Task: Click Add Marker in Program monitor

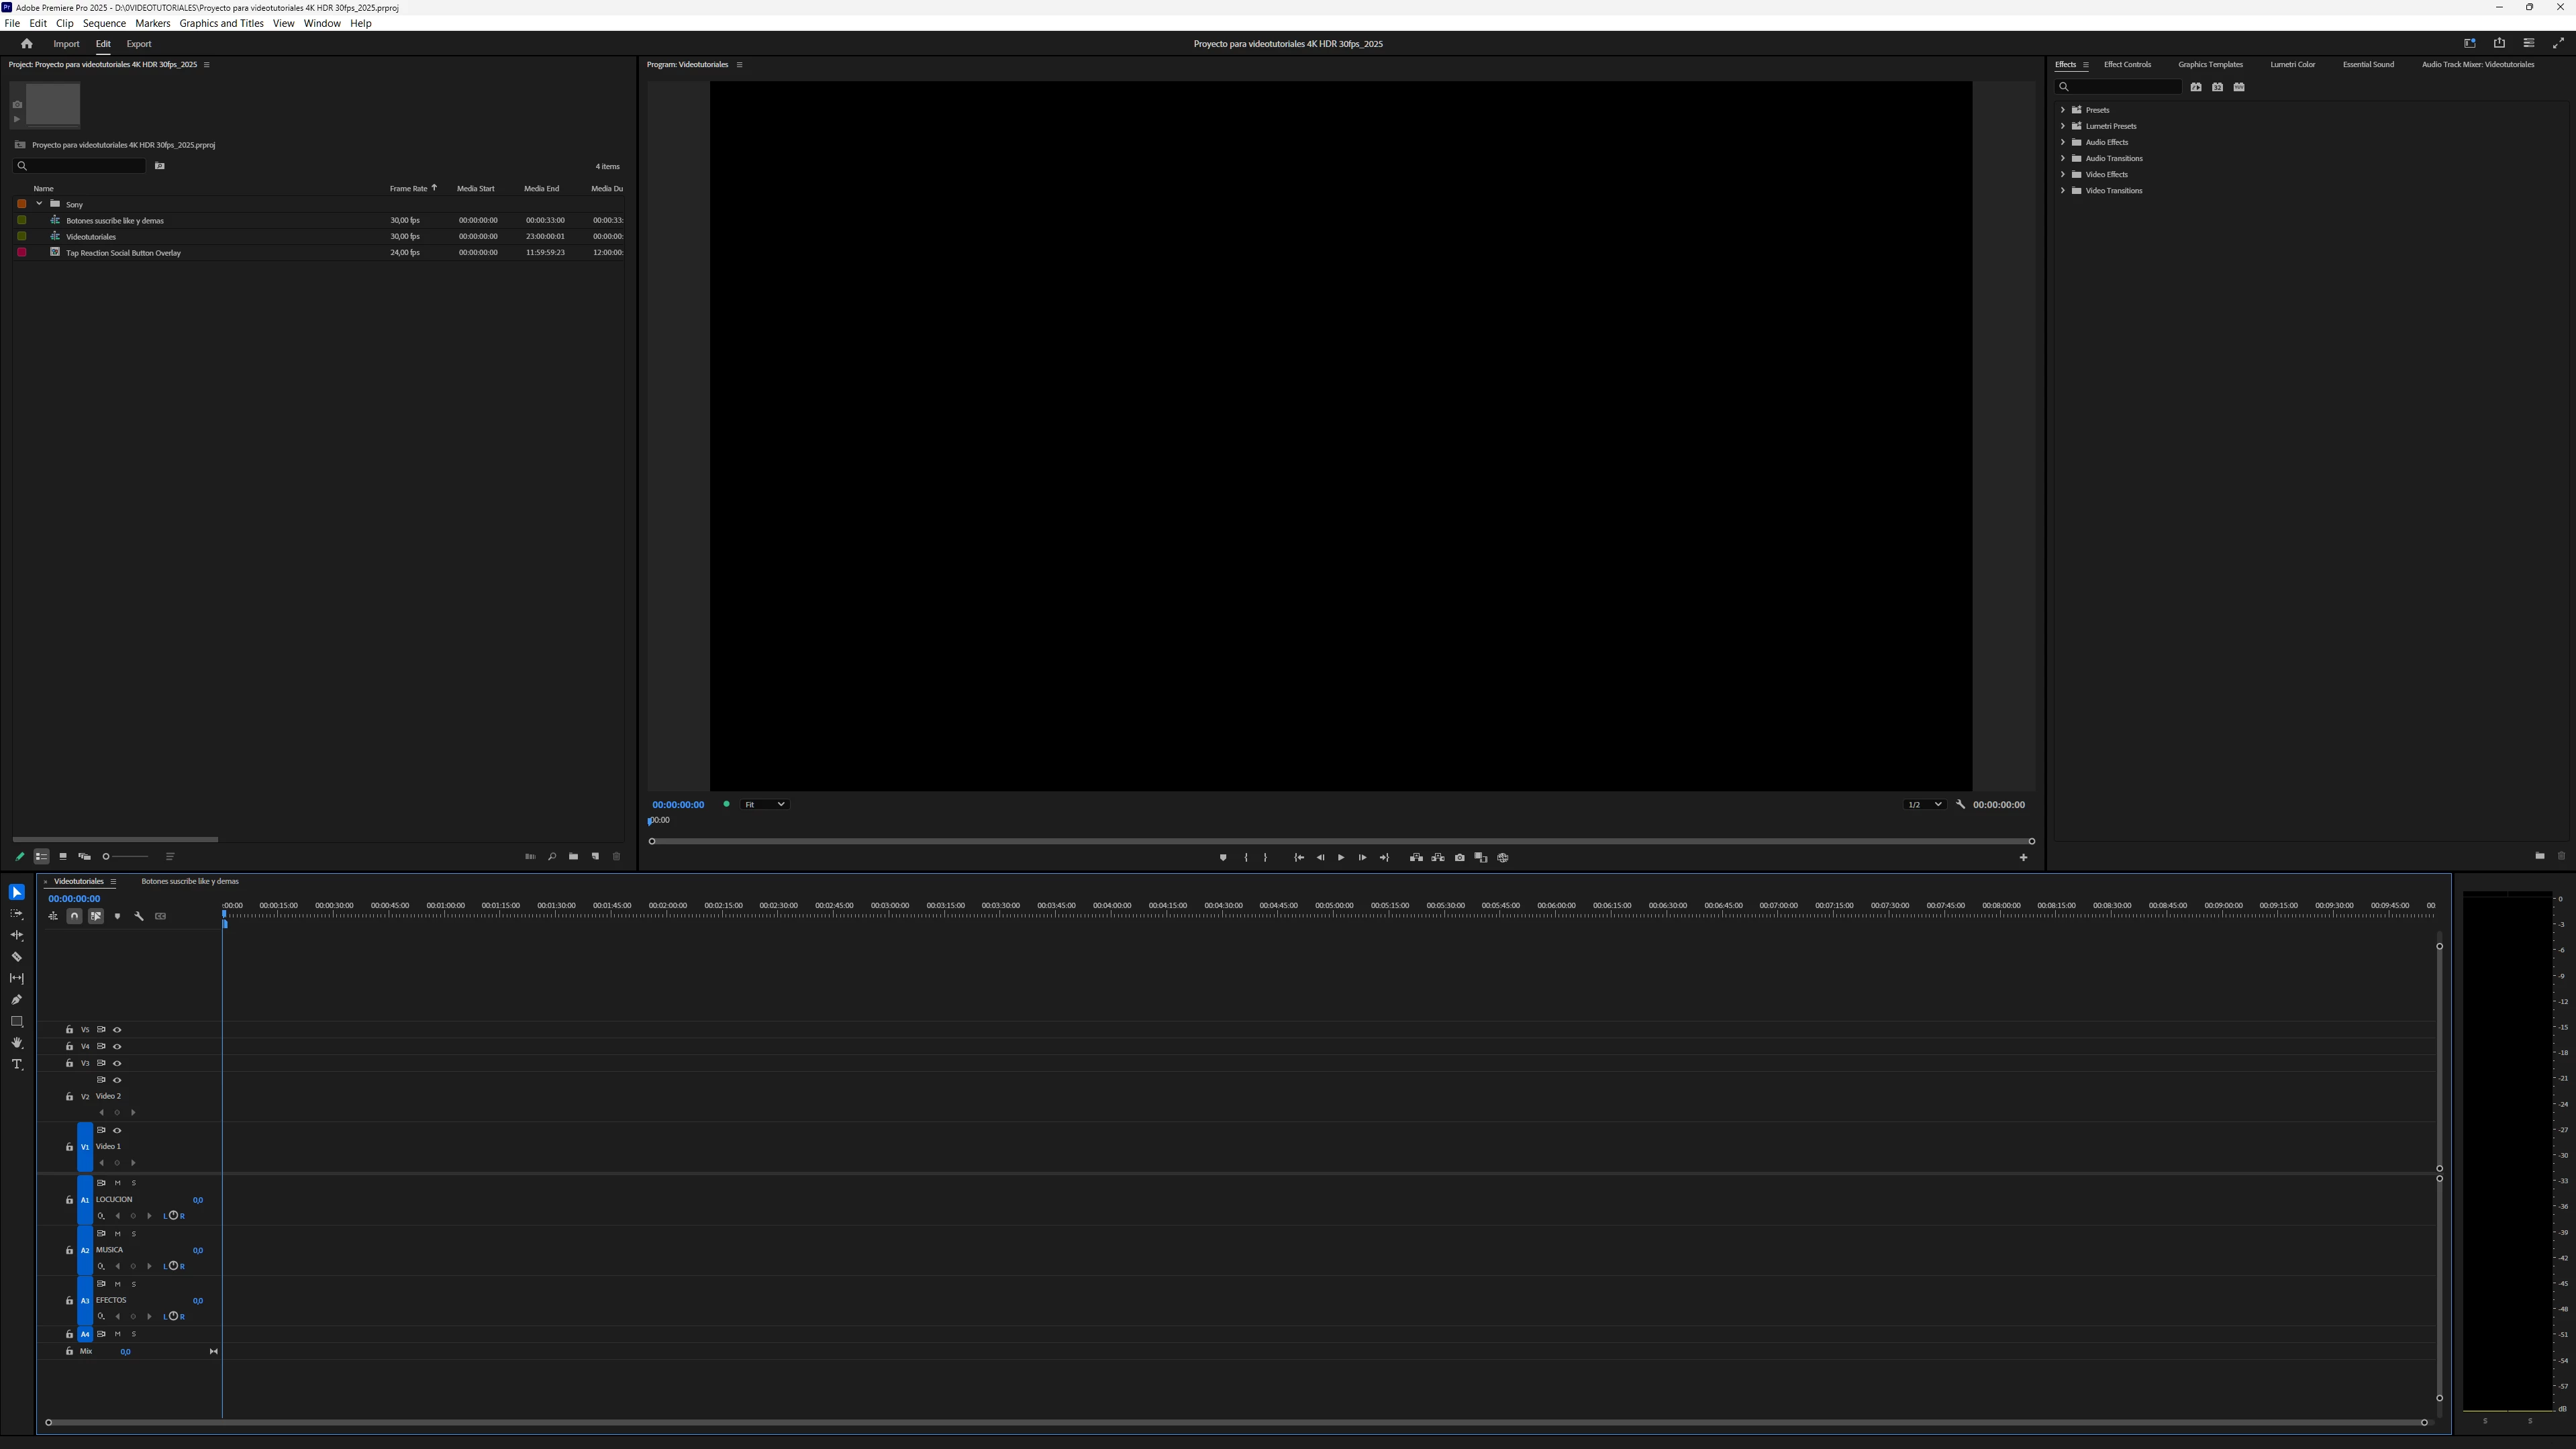Action: pos(1223,858)
